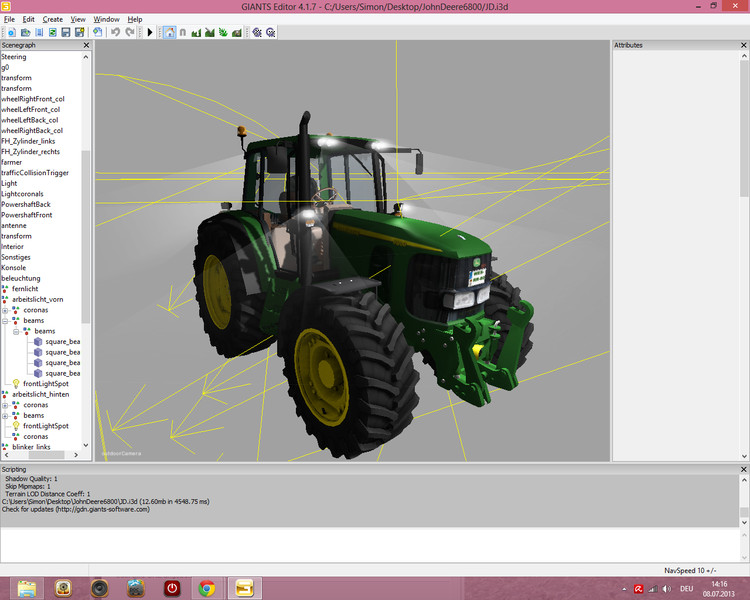Click the light bulb icon under arbeitslicht_hinten

pyautogui.click(x=16, y=426)
